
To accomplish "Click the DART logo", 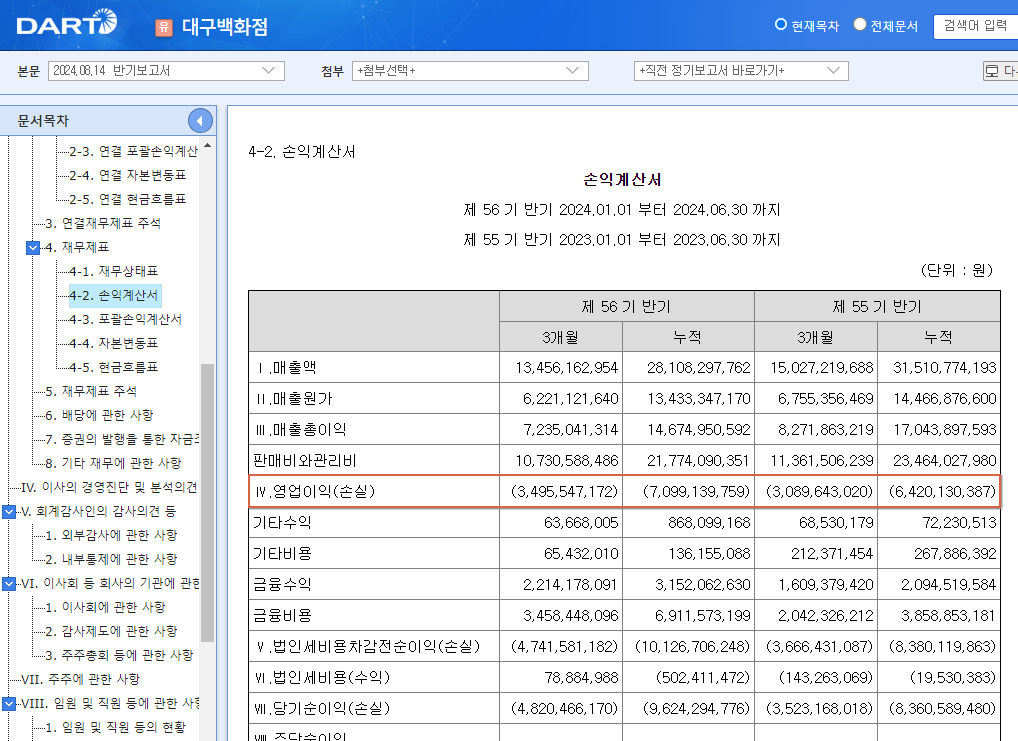I will tap(65, 22).
